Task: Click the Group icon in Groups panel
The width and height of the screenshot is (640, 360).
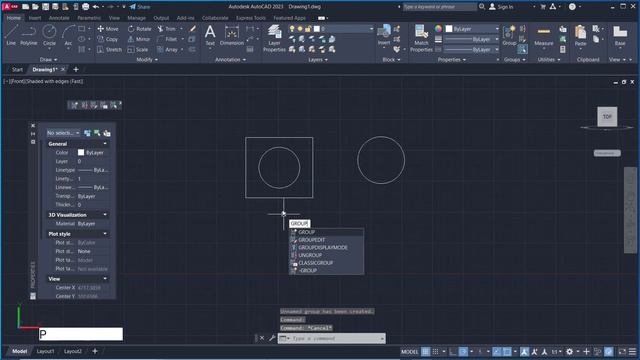Action: [509, 35]
